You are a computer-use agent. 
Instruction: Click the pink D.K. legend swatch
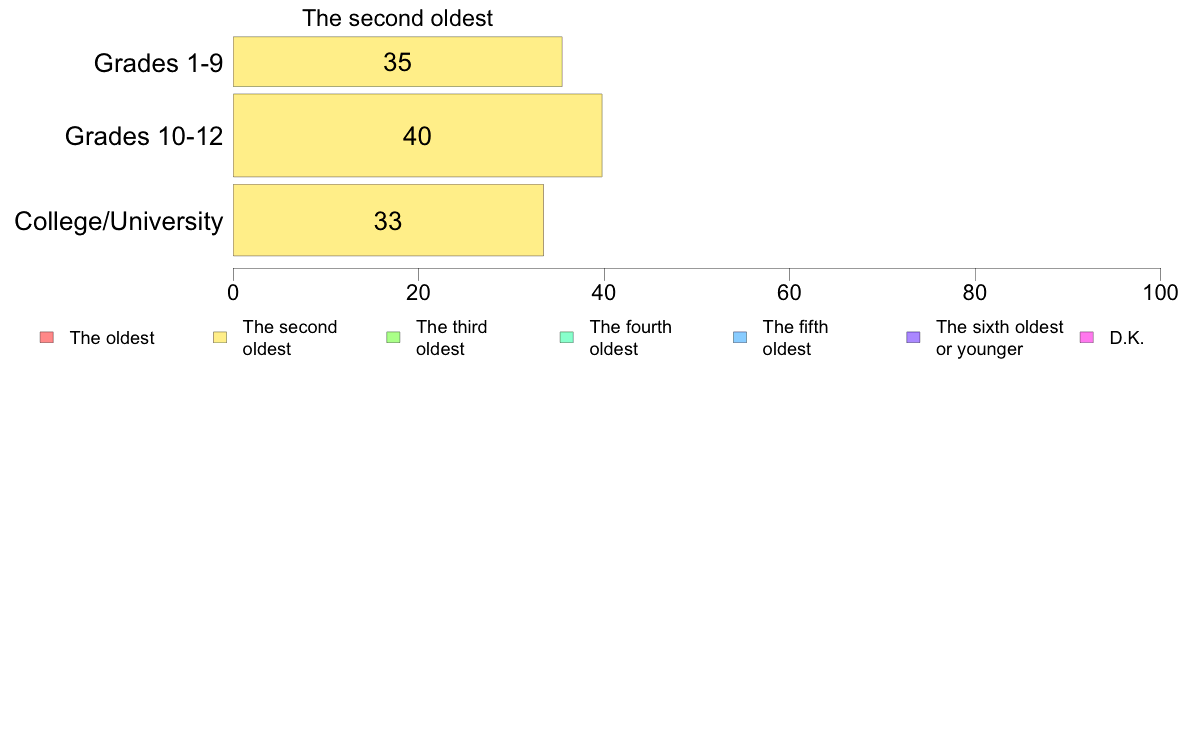[x=1086, y=337]
